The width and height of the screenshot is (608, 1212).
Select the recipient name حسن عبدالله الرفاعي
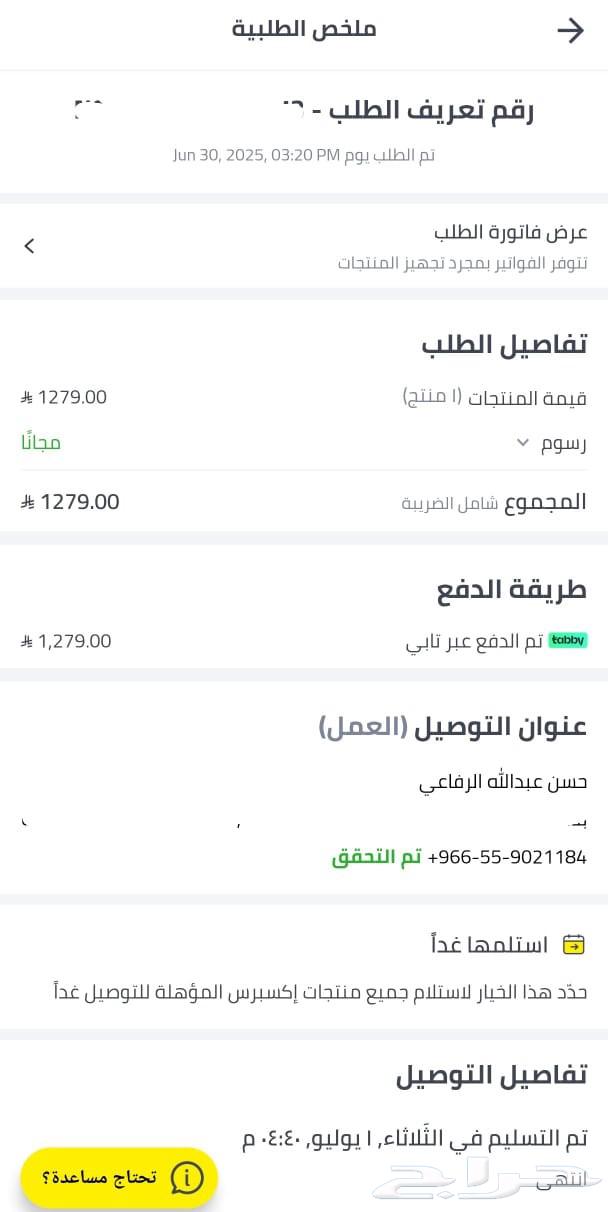(x=503, y=782)
